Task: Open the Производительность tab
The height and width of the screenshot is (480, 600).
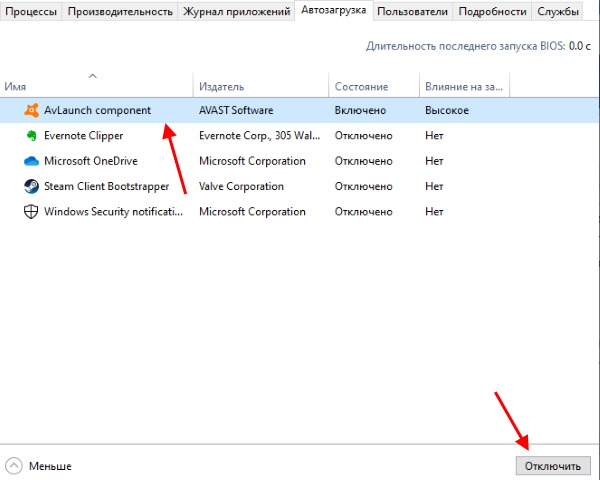Action: 120,11
